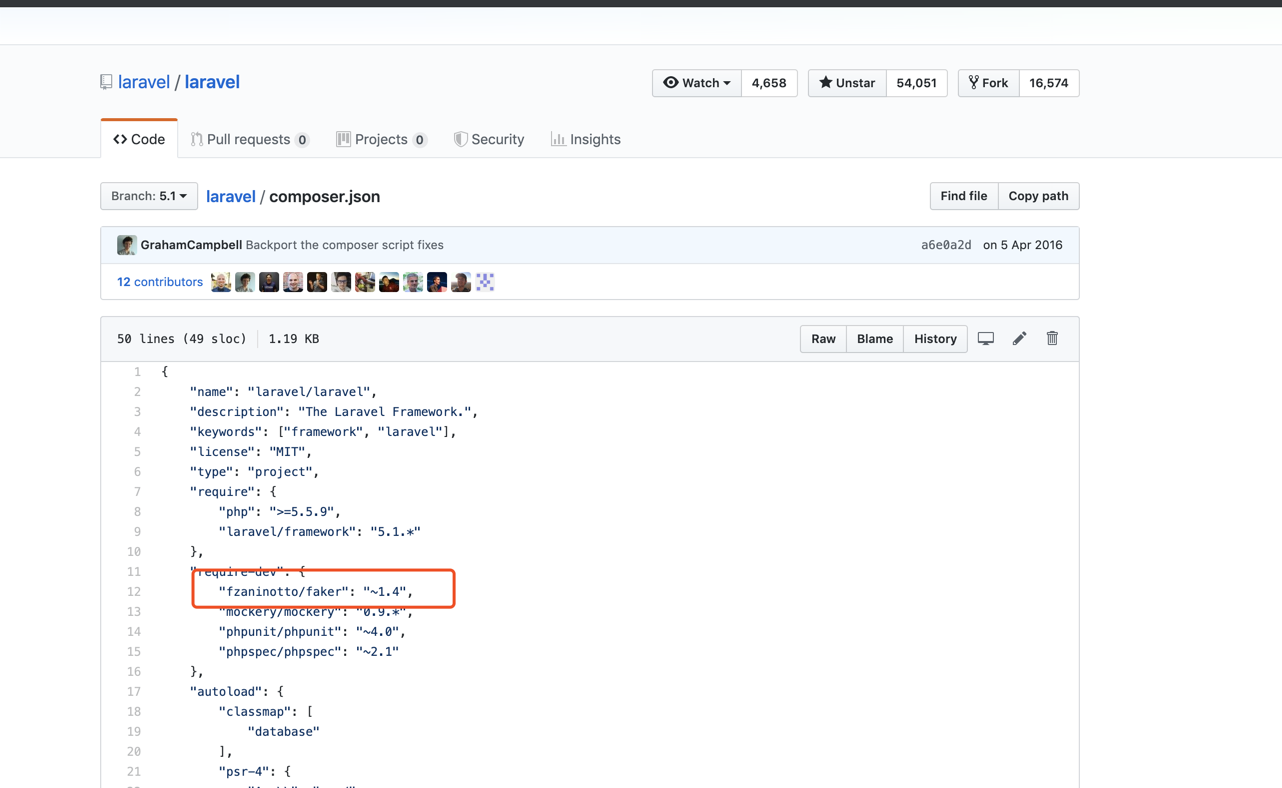View Blame for composer.json

pos(874,339)
